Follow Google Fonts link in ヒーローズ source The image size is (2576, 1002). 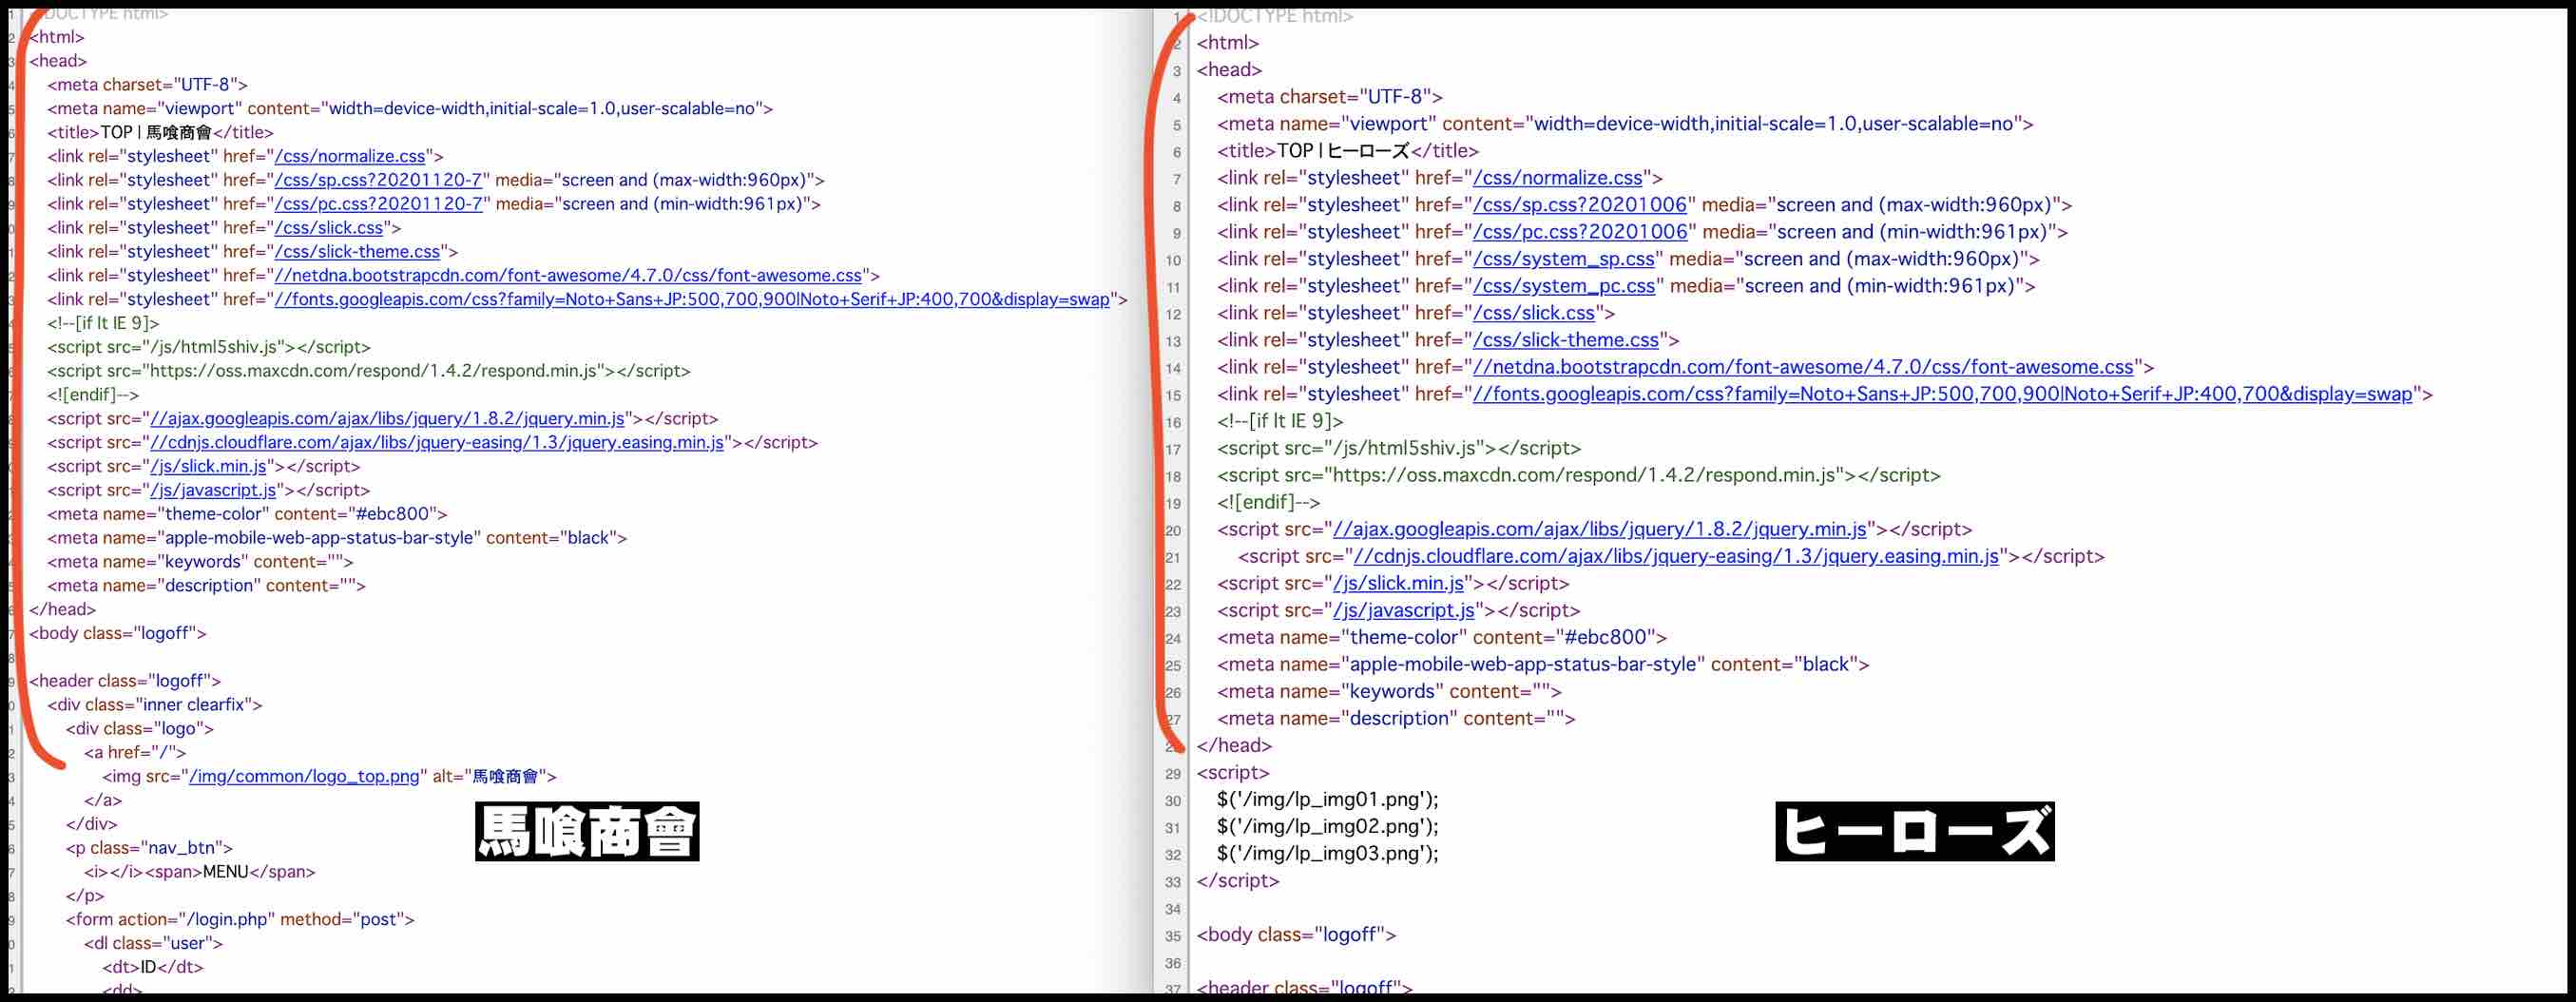coord(1942,394)
